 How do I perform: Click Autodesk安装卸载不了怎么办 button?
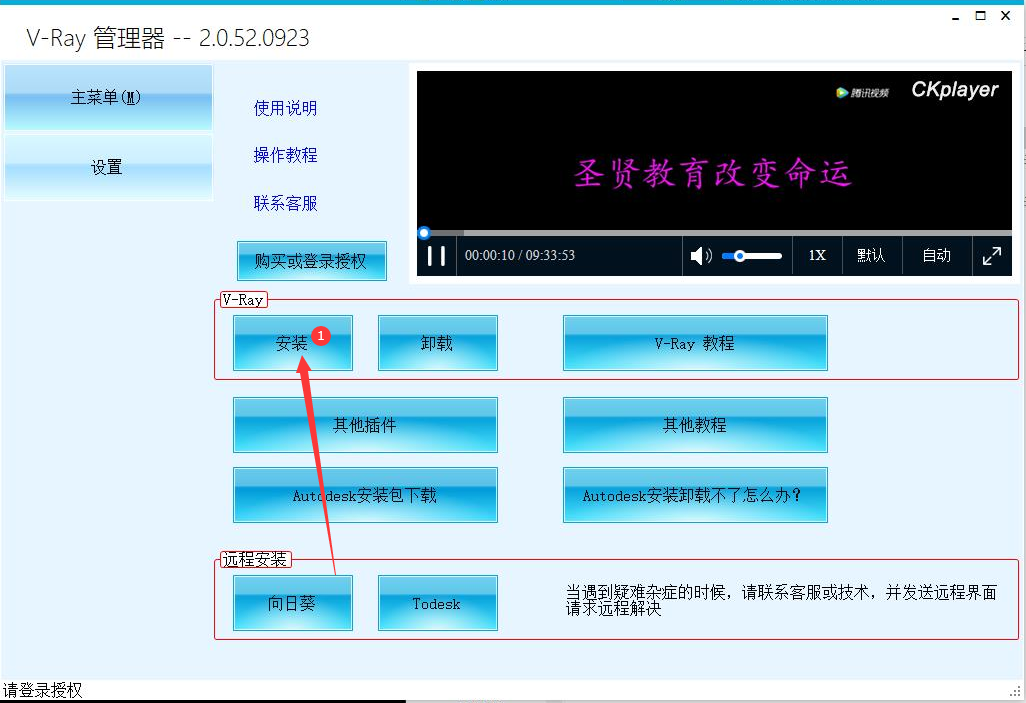(x=695, y=495)
